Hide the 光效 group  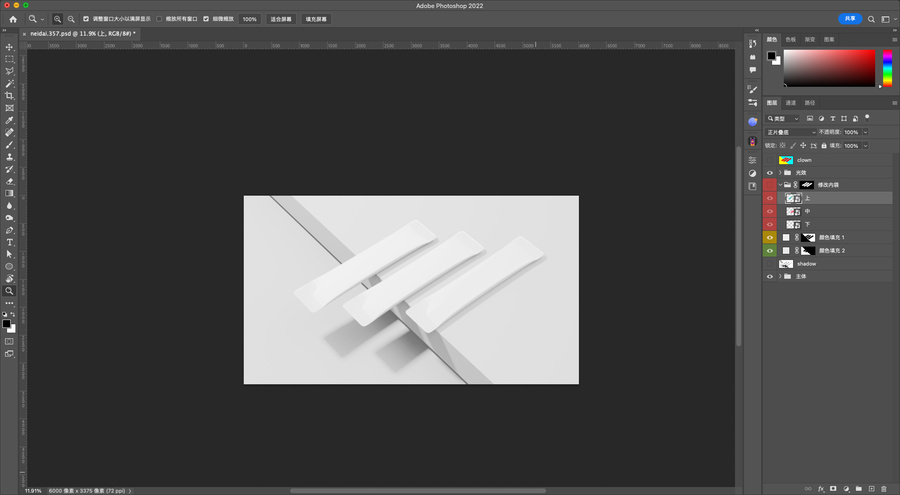770,172
